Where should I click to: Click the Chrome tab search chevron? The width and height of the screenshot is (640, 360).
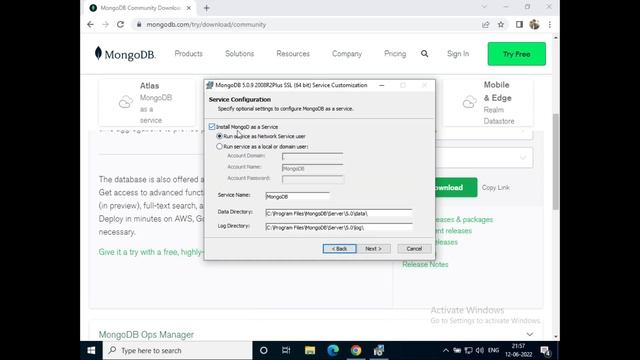pyautogui.click(x=484, y=7)
